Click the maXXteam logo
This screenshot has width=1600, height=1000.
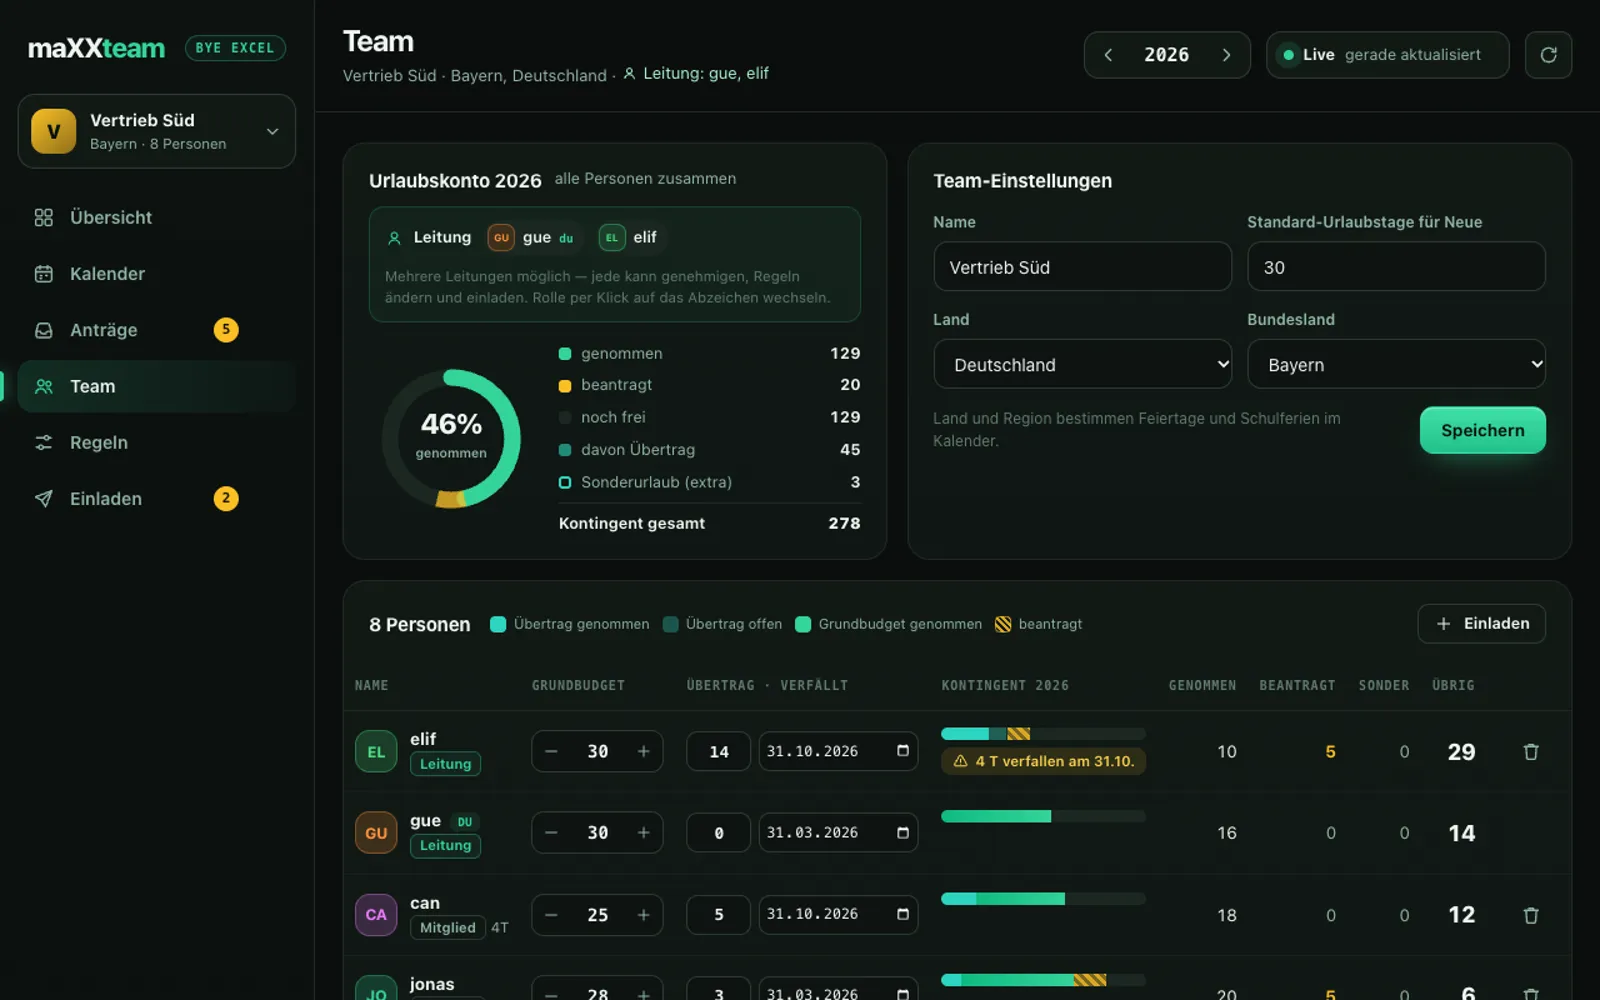point(96,48)
